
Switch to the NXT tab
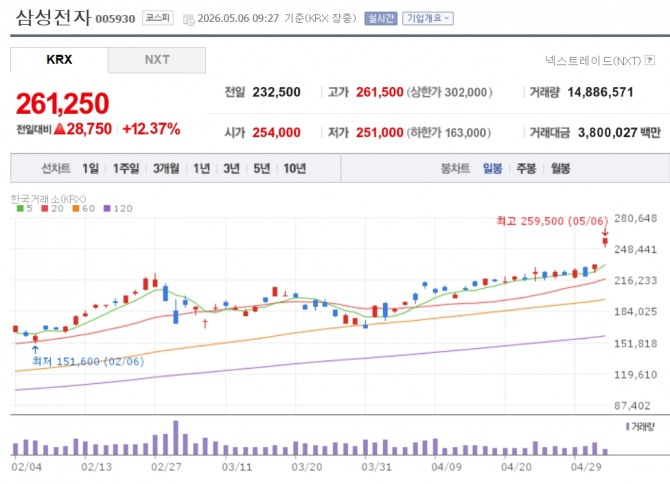click(157, 60)
